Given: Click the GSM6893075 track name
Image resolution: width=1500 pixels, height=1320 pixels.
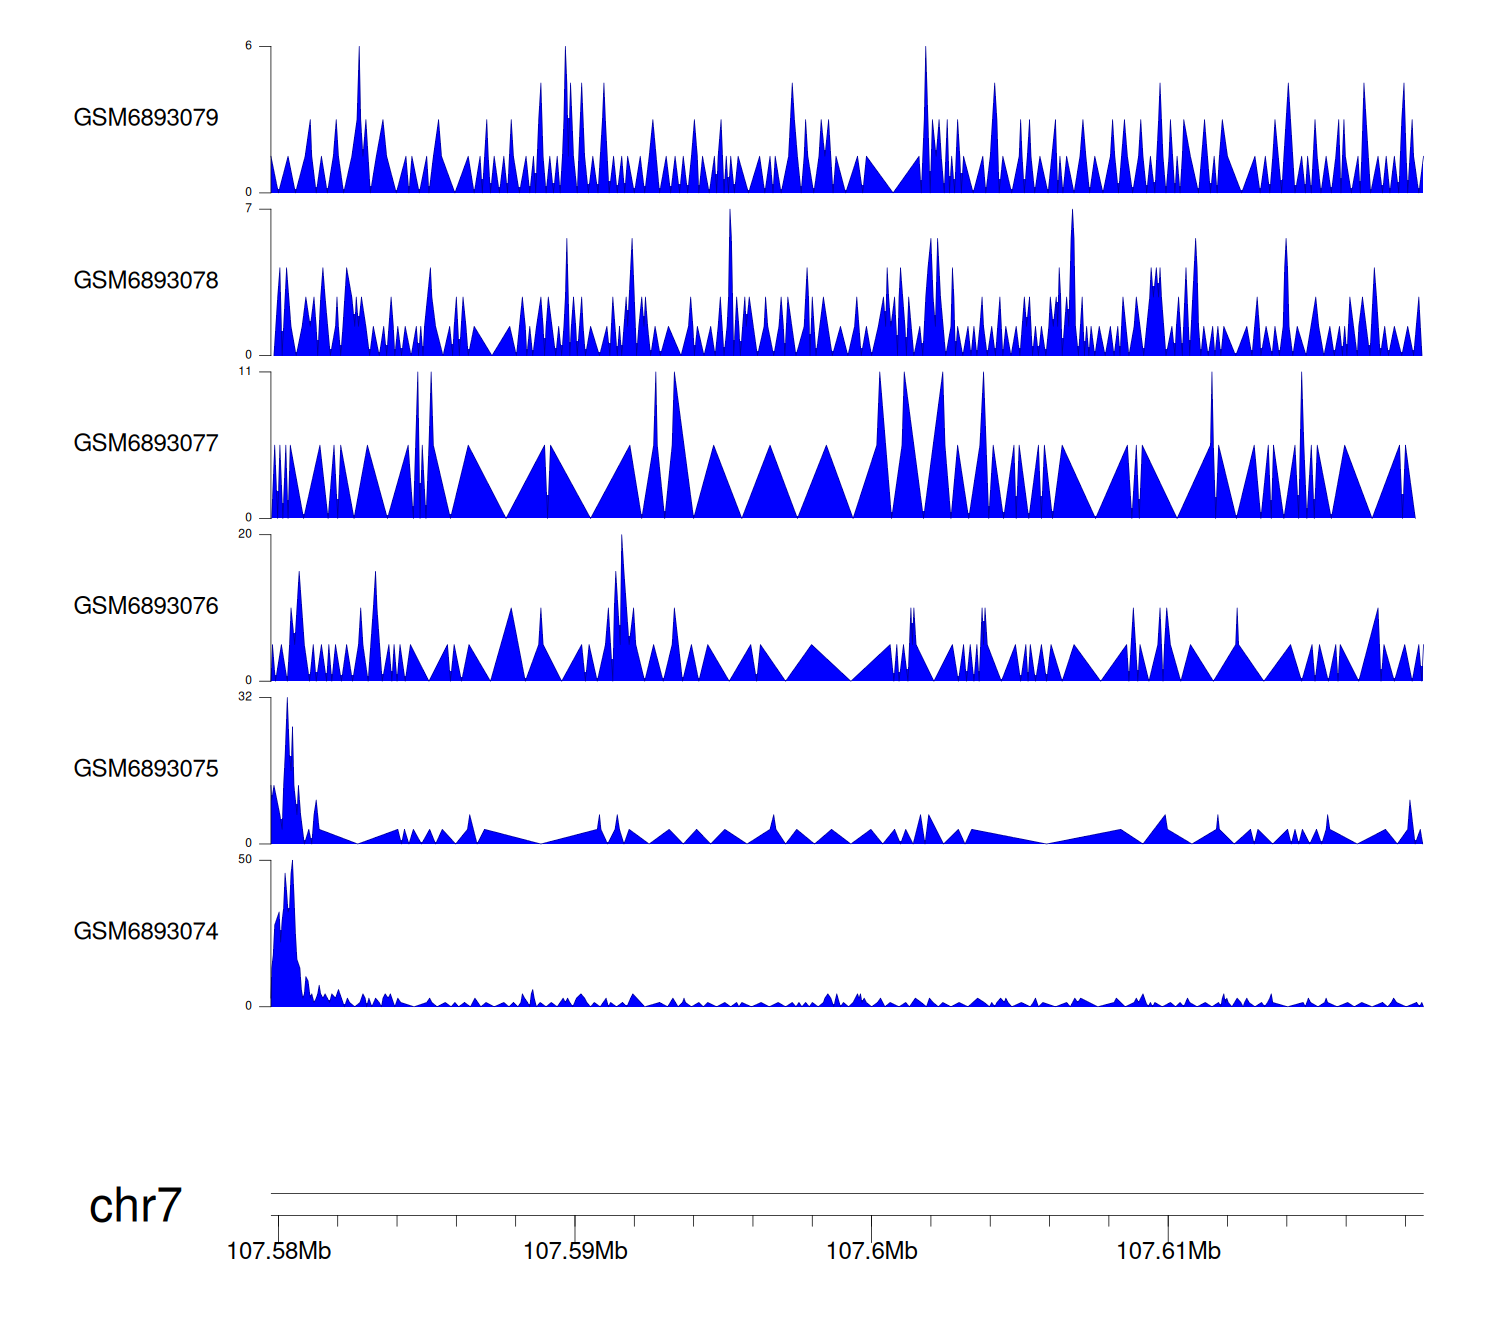Looking at the screenshot, I should [146, 769].
